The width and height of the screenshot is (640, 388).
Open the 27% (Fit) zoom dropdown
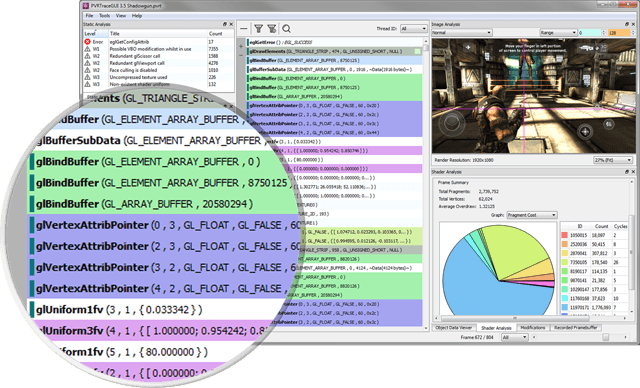click(613, 160)
